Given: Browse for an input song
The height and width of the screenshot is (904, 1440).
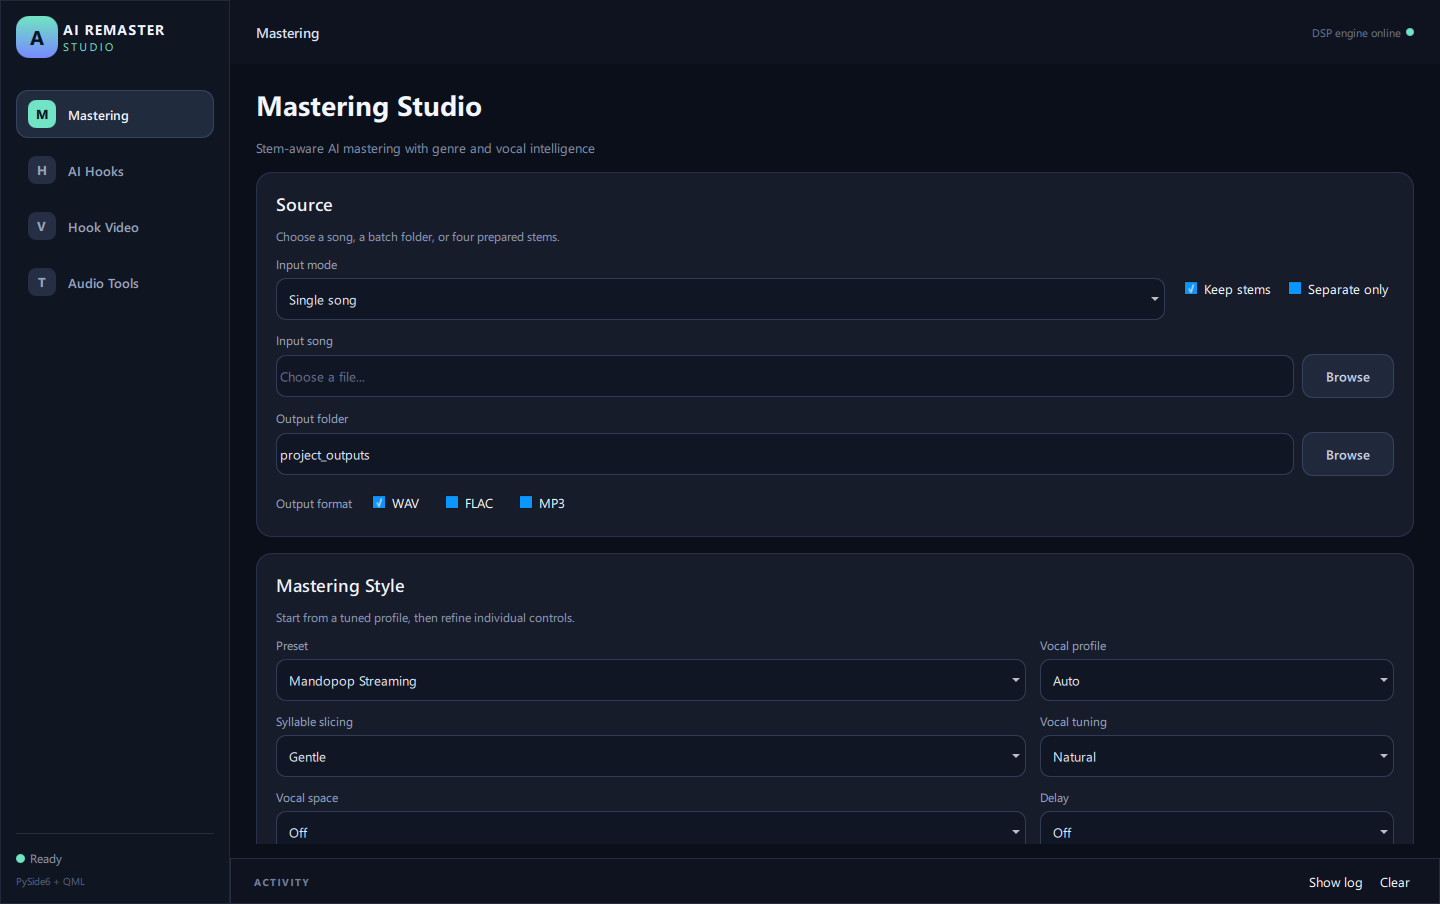Looking at the screenshot, I should click(x=1347, y=376).
